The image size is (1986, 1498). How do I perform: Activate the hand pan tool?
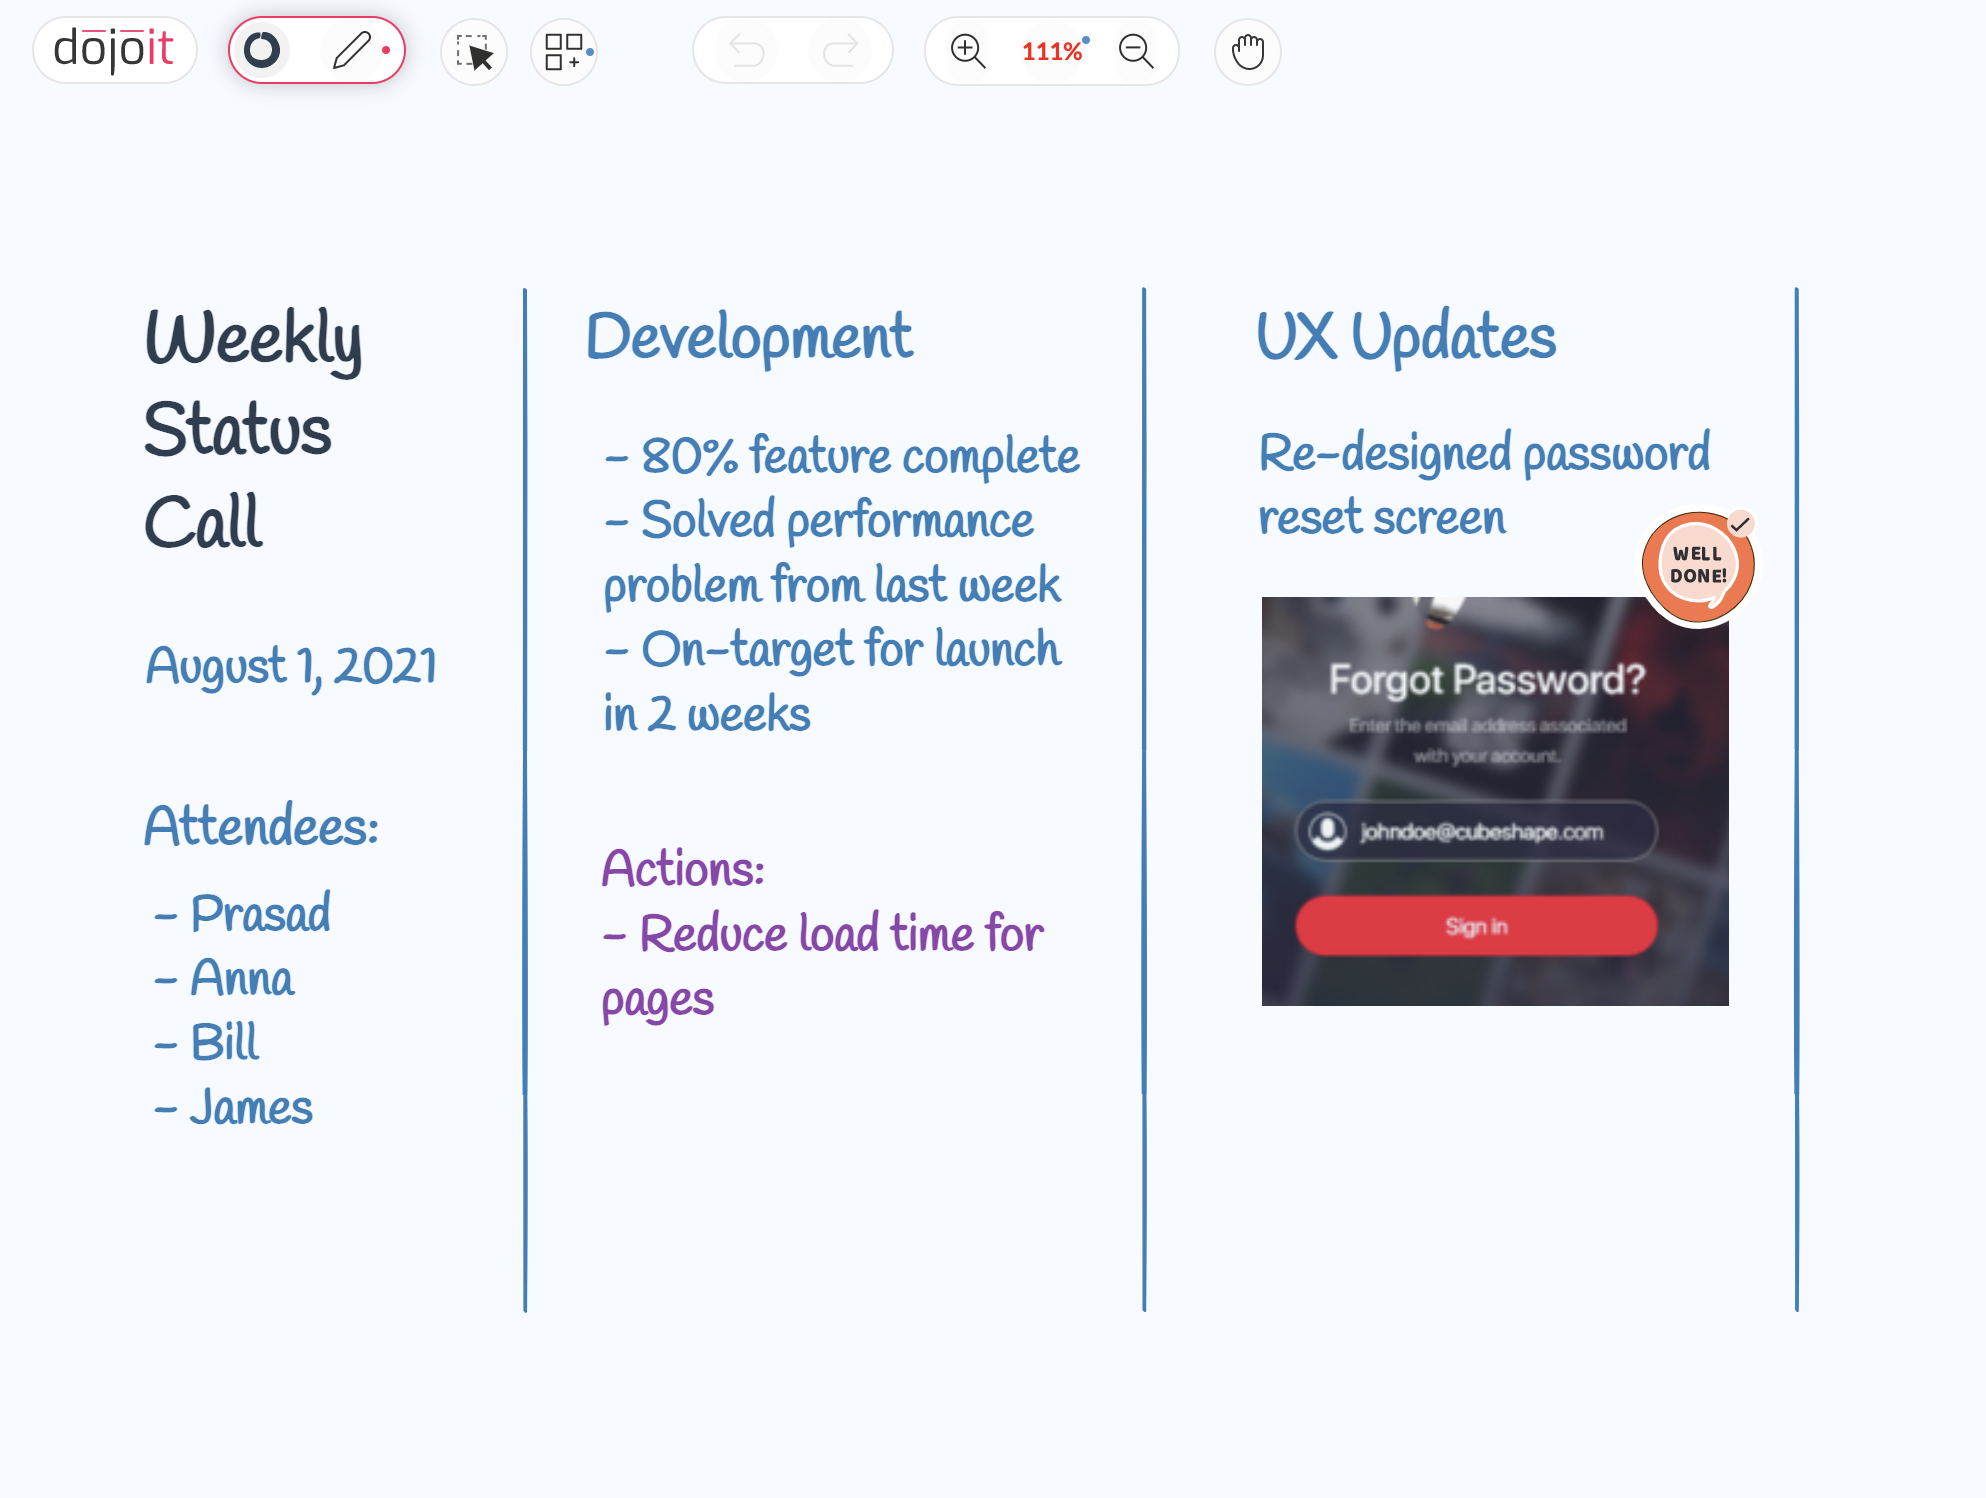1246,51
